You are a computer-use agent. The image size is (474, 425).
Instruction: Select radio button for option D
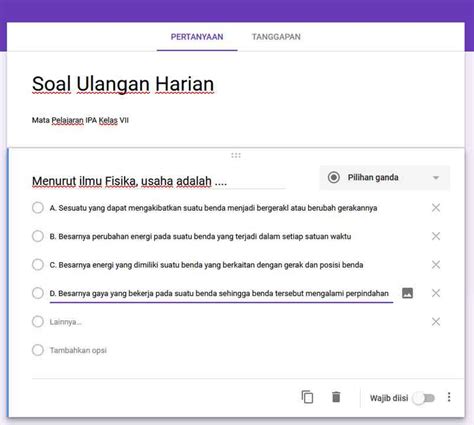click(x=38, y=293)
